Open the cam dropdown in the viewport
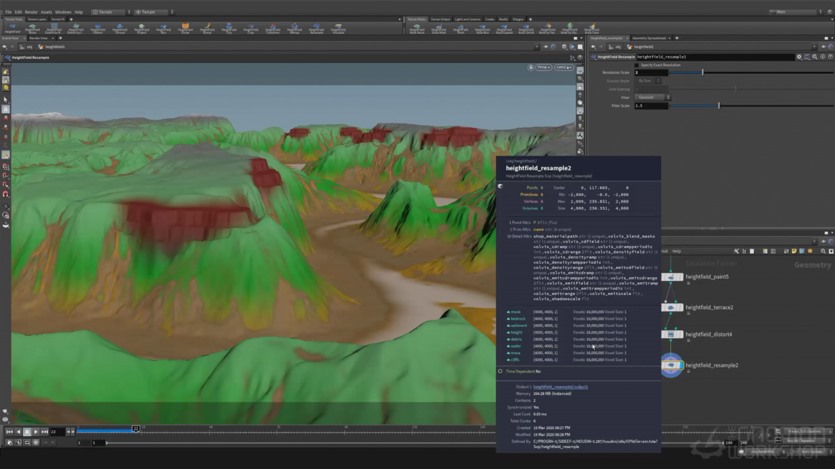Screen dimensions: 835x469 pyautogui.click(x=564, y=68)
